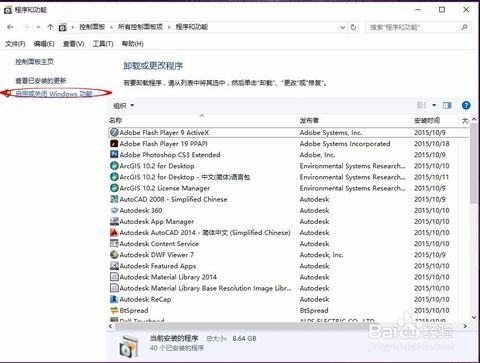Click vertical scrollbar down arrow
Screen dimensions: 480x363
point(474,317)
